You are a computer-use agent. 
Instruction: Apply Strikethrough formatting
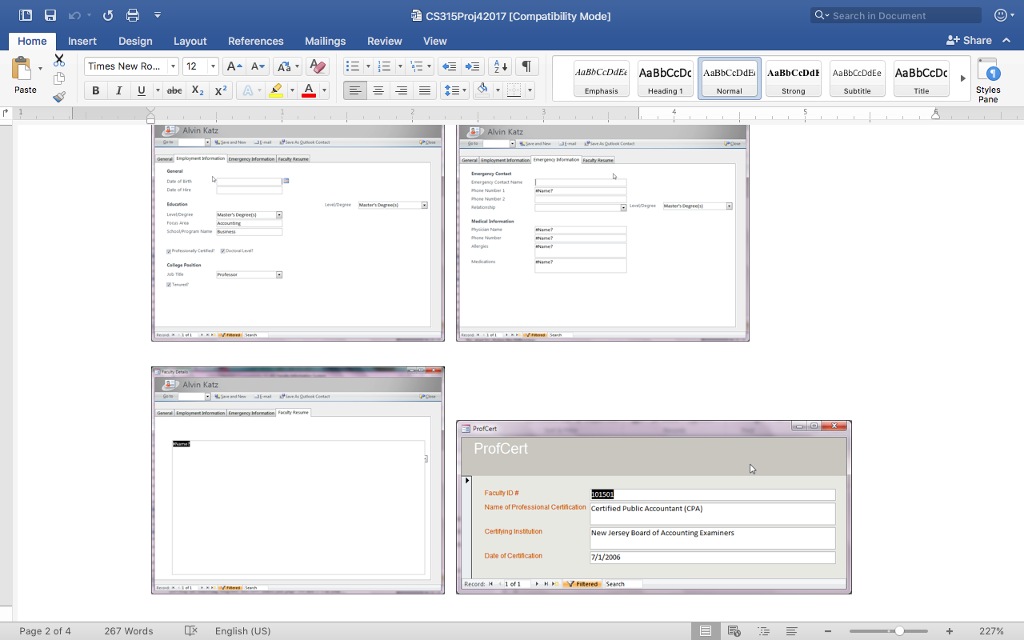click(174, 91)
